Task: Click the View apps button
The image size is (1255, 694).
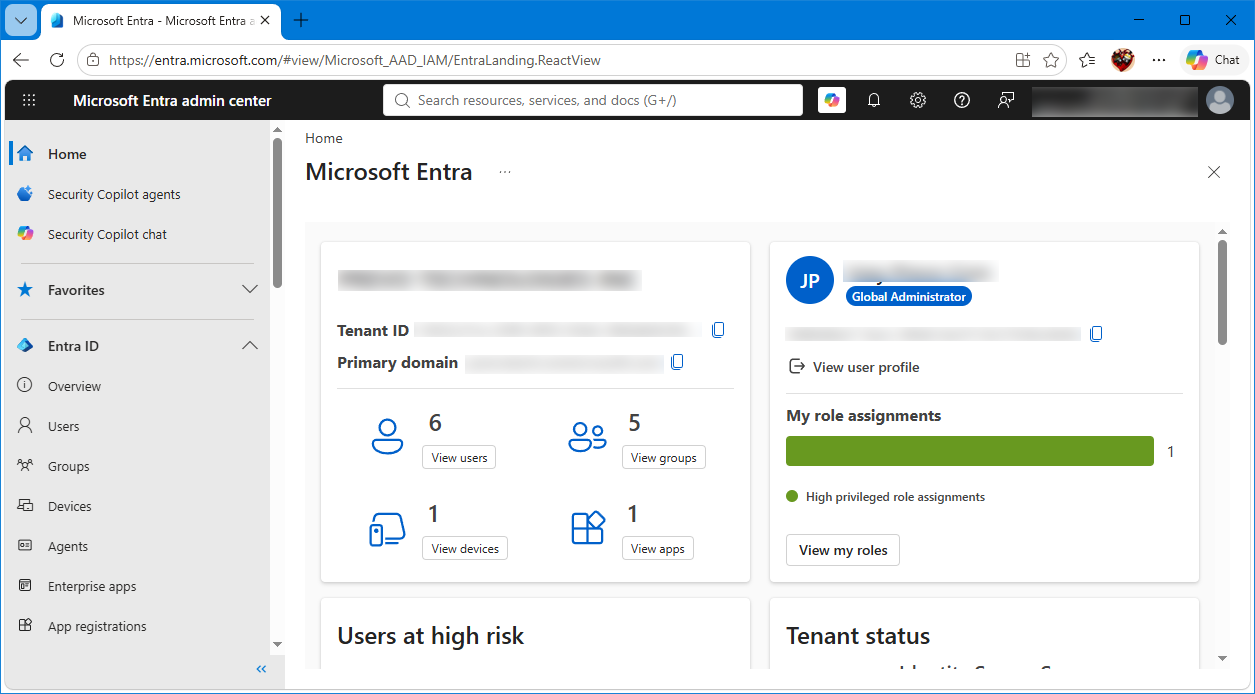Action: 658,548
